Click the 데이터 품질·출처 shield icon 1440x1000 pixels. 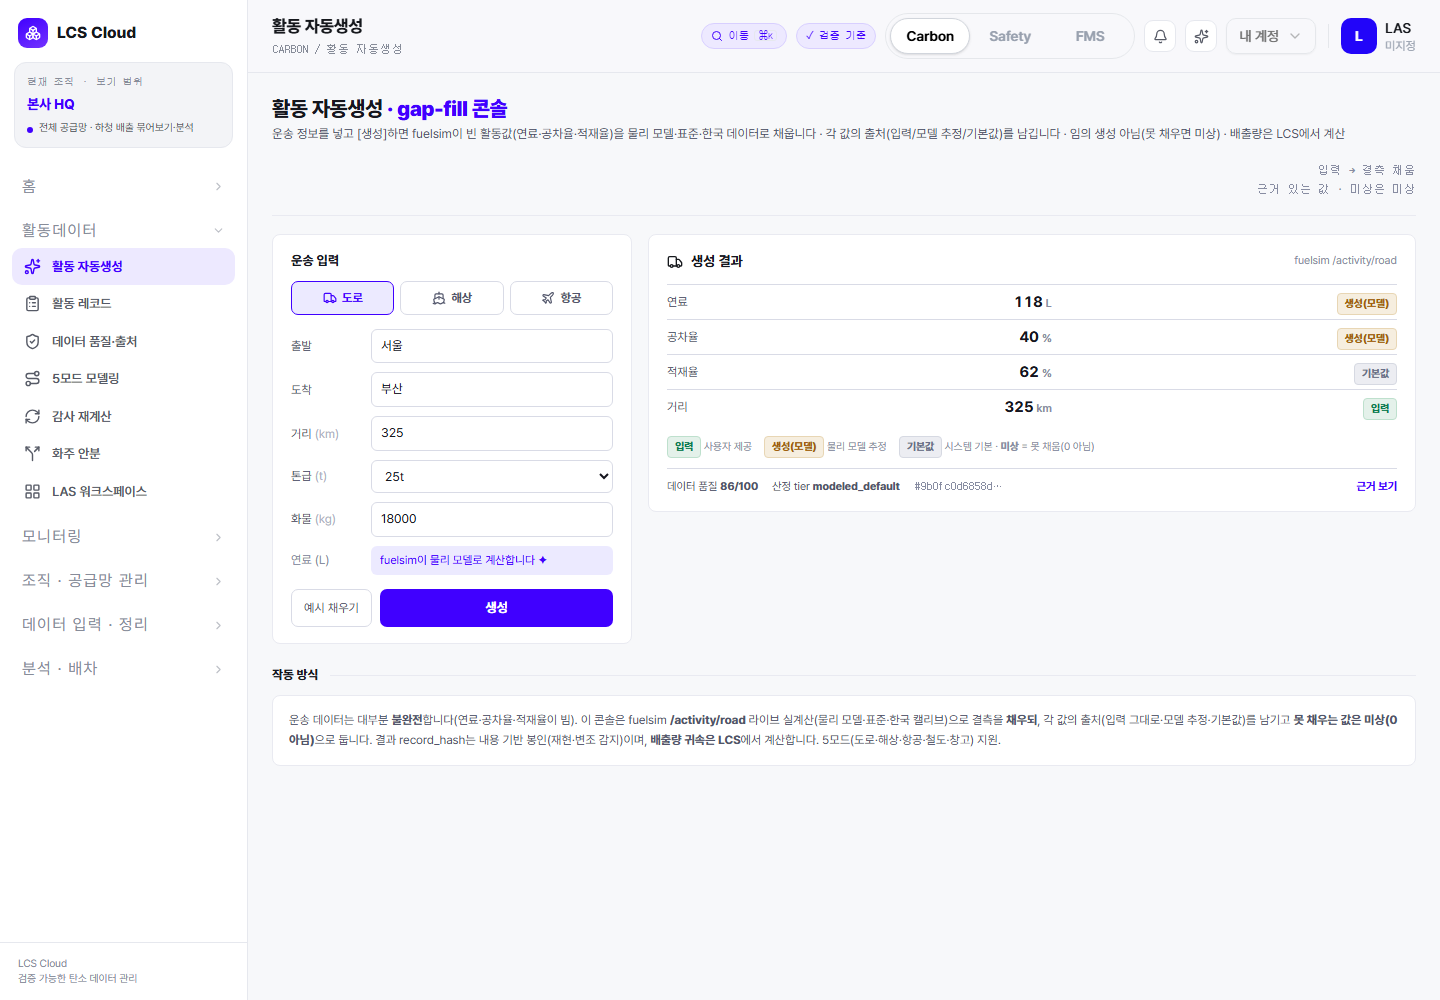pyautogui.click(x=32, y=342)
